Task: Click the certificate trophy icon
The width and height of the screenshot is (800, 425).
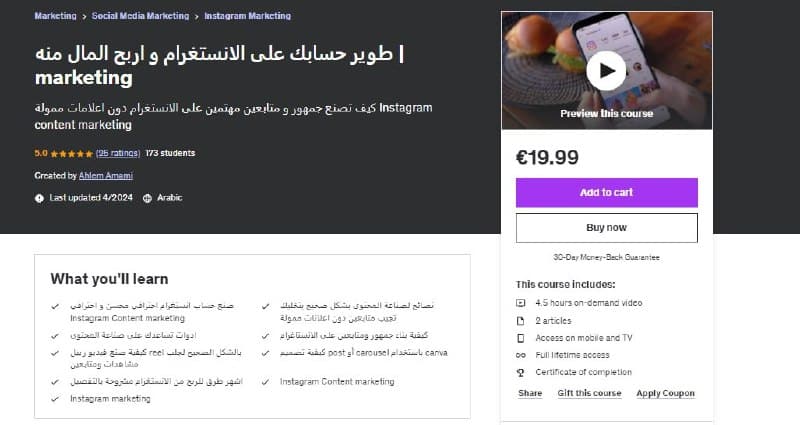Action: pos(520,372)
